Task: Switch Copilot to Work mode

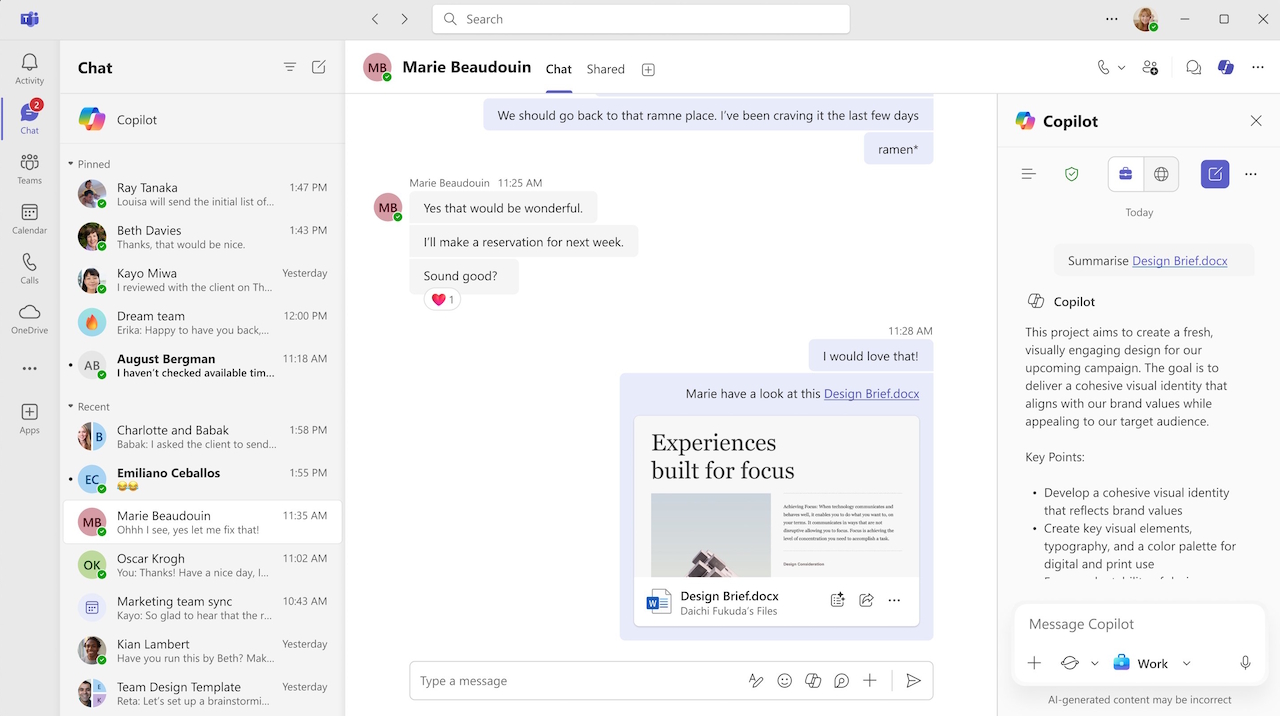Action: [x=1125, y=174]
